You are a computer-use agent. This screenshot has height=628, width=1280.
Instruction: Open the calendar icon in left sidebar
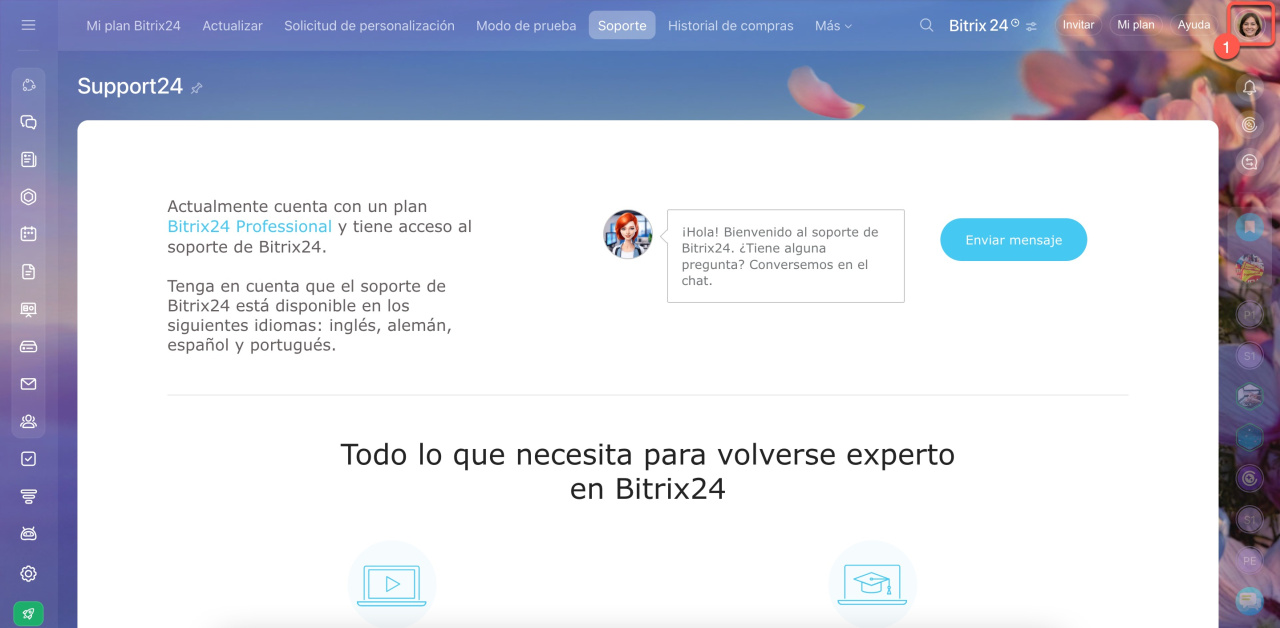(28, 234)
